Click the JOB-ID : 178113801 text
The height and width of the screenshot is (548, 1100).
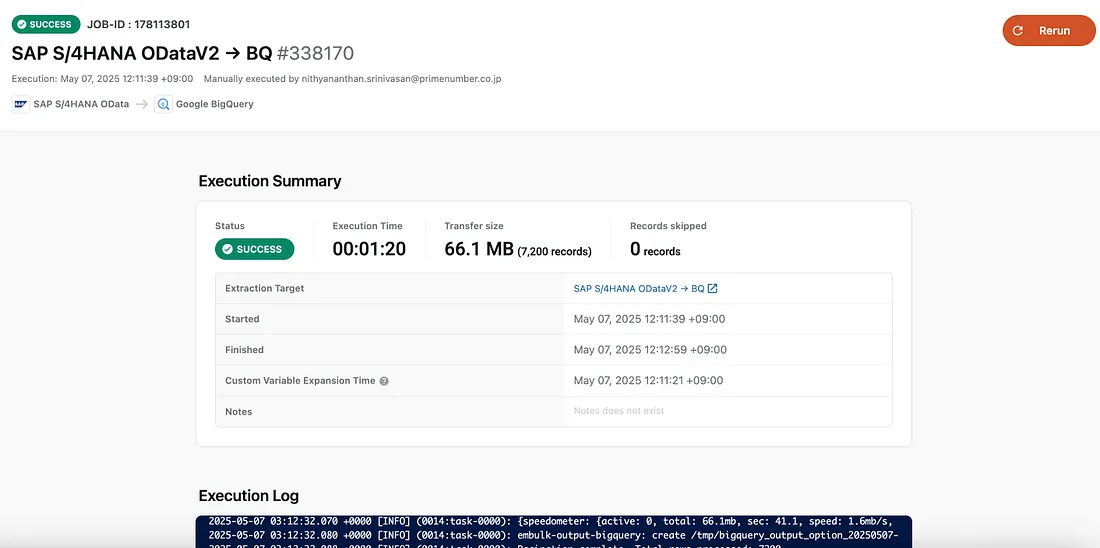coord(139,25)
